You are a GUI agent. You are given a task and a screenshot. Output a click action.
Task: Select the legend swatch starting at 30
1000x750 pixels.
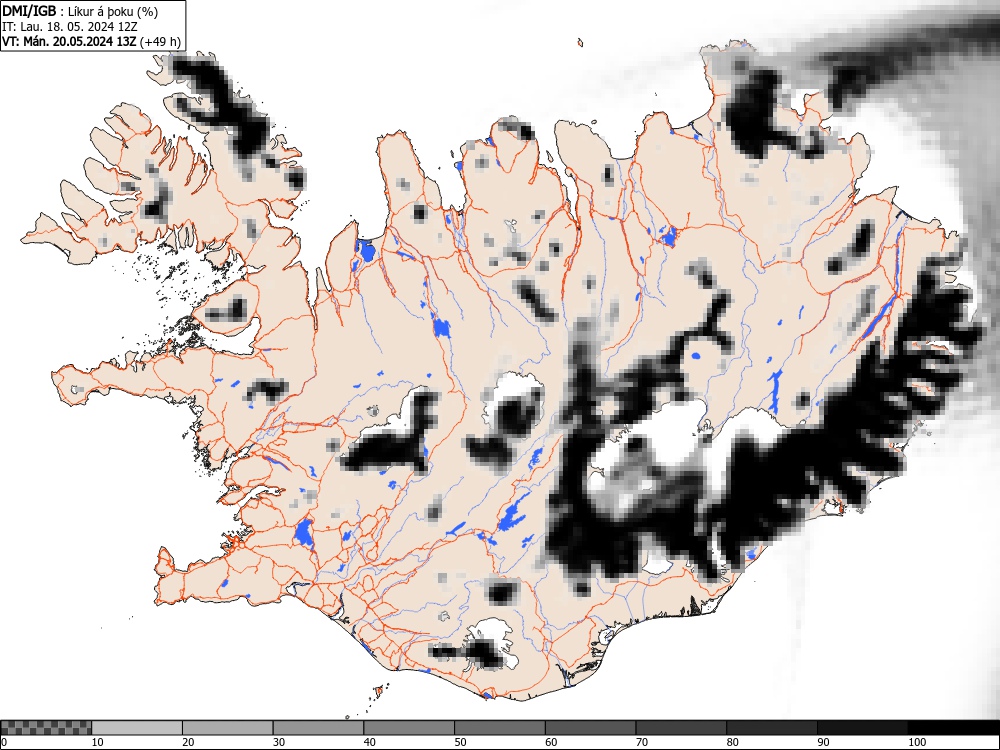pyautogui.click(x=318, y=728)
